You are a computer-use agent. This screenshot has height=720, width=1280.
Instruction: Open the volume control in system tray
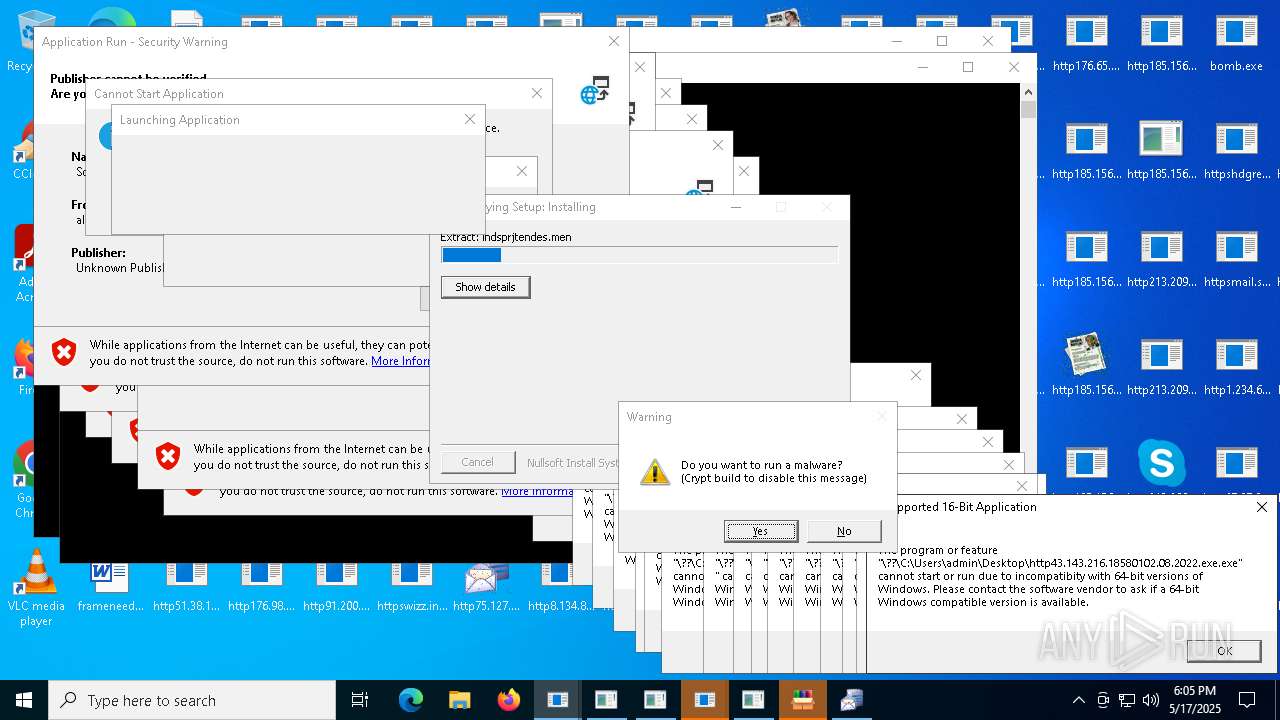click(x=1151, y=700)
